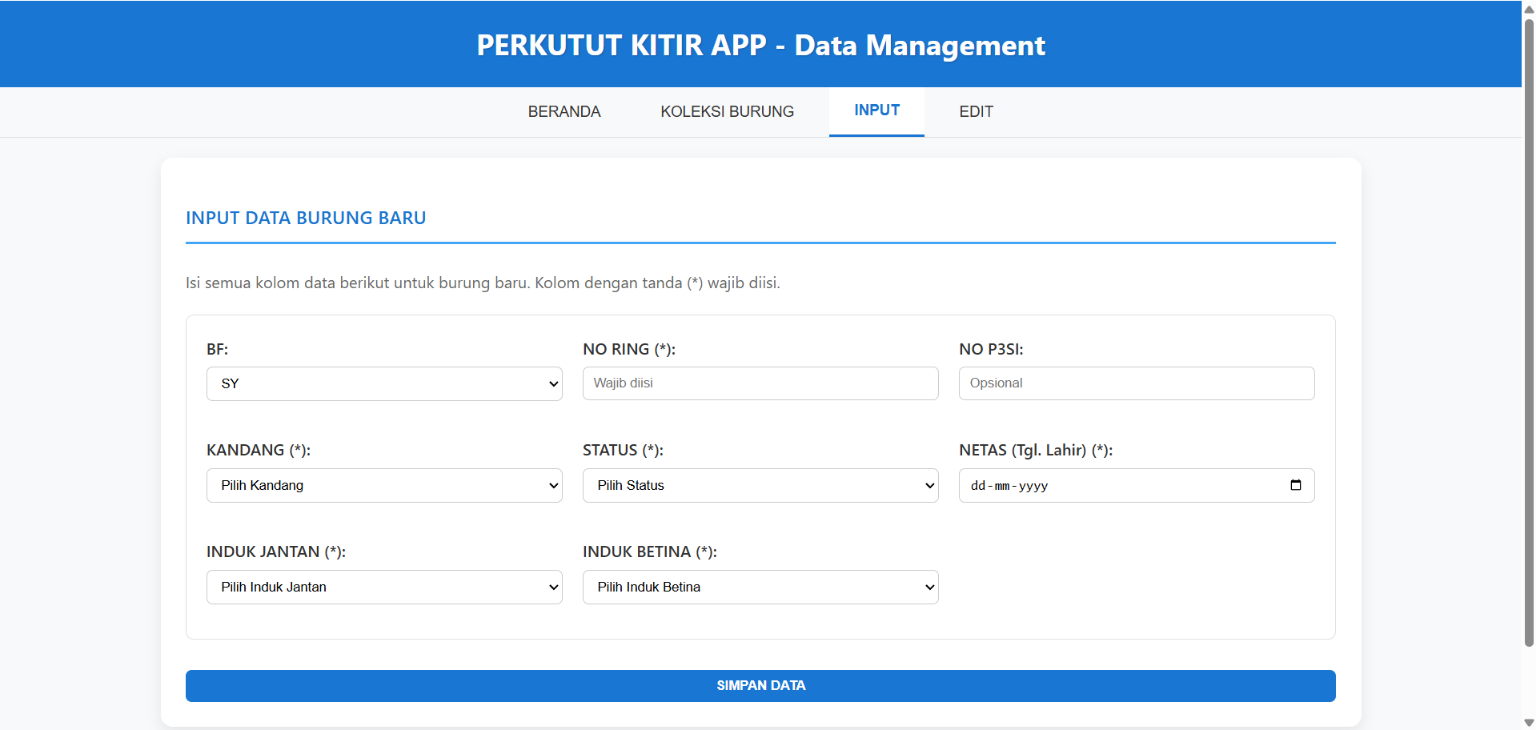Open the Pilih Status dropdown
Viewport: 1536px width, 730px height.
click(760, 486)
